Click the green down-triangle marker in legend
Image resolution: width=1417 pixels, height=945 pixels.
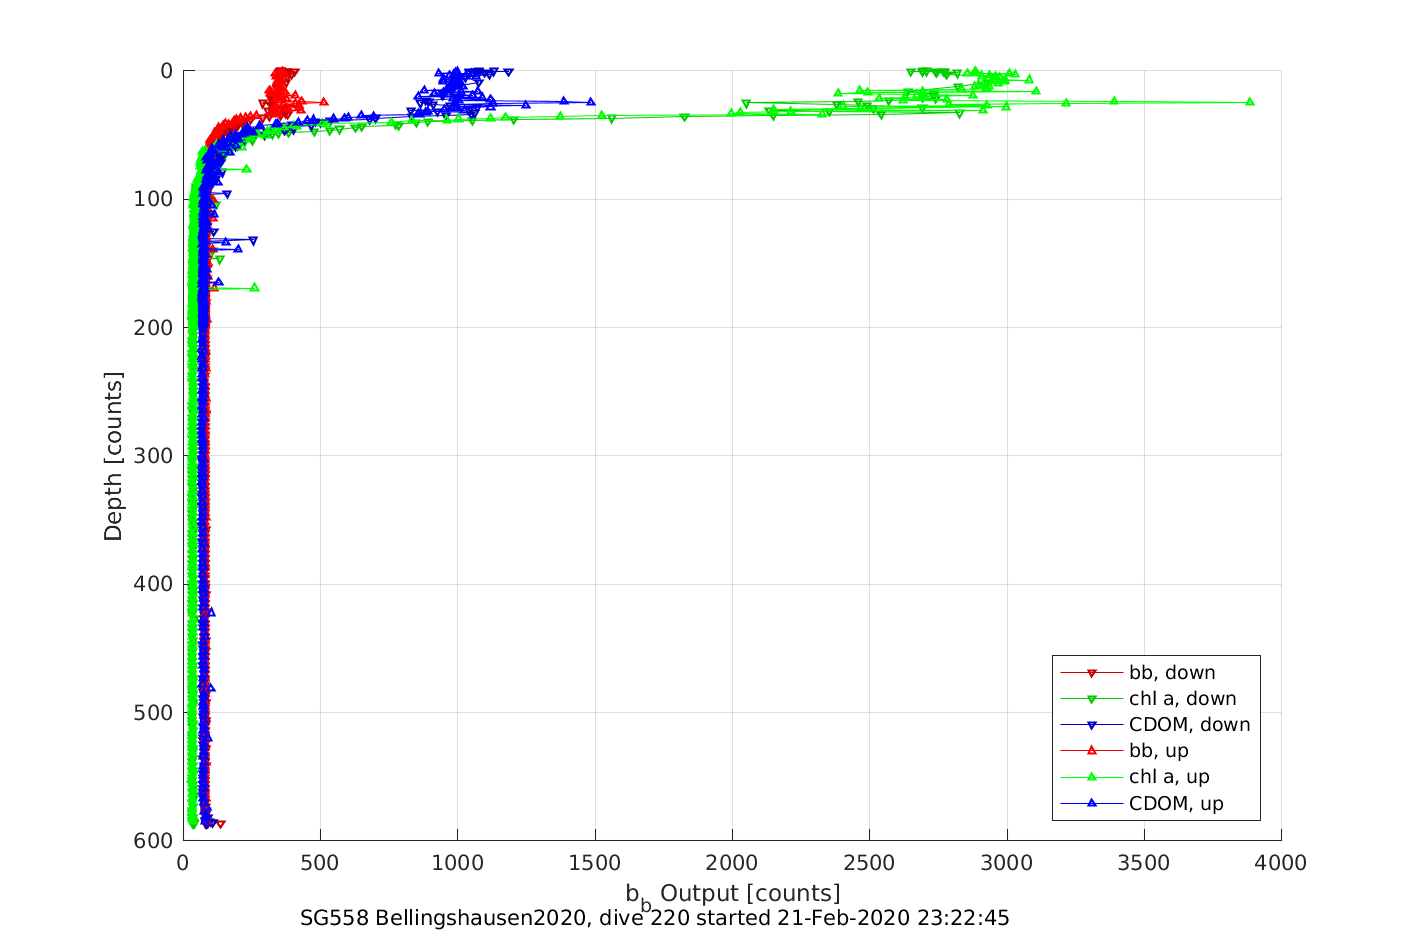(1092, 699)
